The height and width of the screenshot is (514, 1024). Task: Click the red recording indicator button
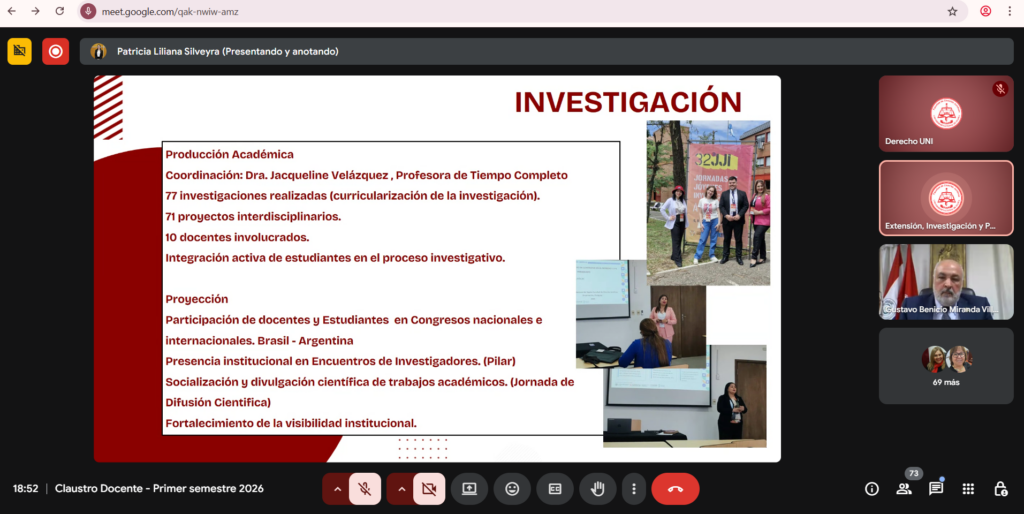pos(55,51)
